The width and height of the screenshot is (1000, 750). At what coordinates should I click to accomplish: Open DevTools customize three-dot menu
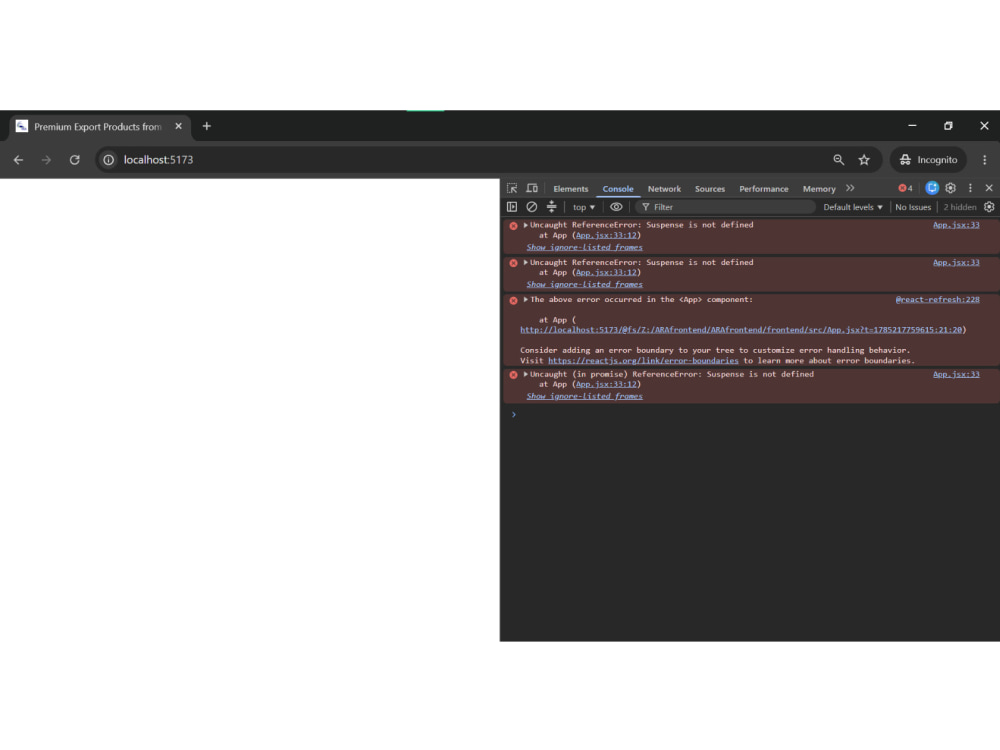[x=971, y=188]
